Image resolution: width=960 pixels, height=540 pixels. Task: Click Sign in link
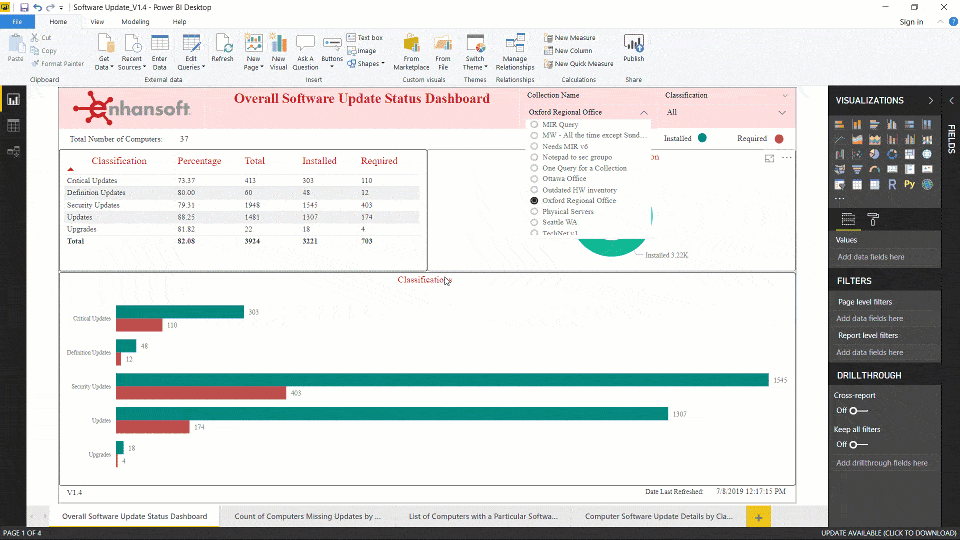click(911, 22)
